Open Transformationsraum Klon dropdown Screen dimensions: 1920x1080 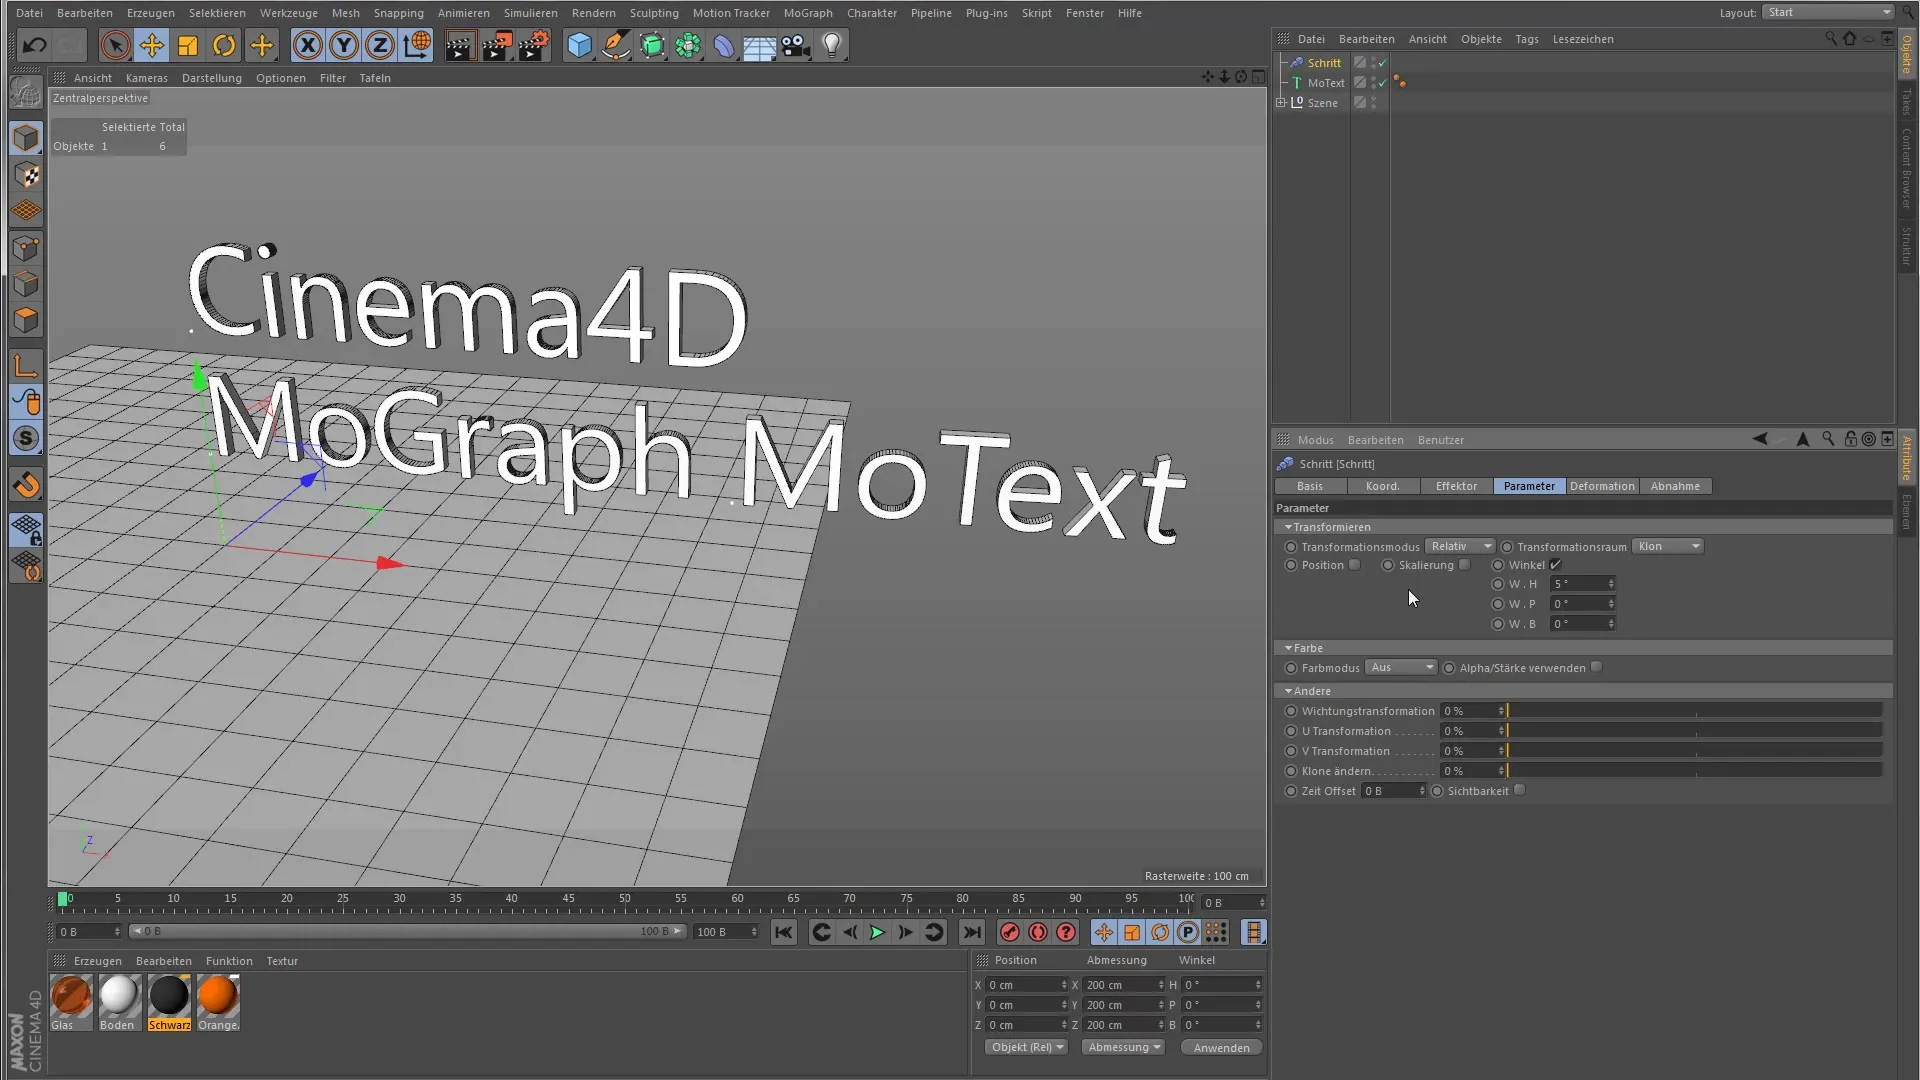point(1668,546)
